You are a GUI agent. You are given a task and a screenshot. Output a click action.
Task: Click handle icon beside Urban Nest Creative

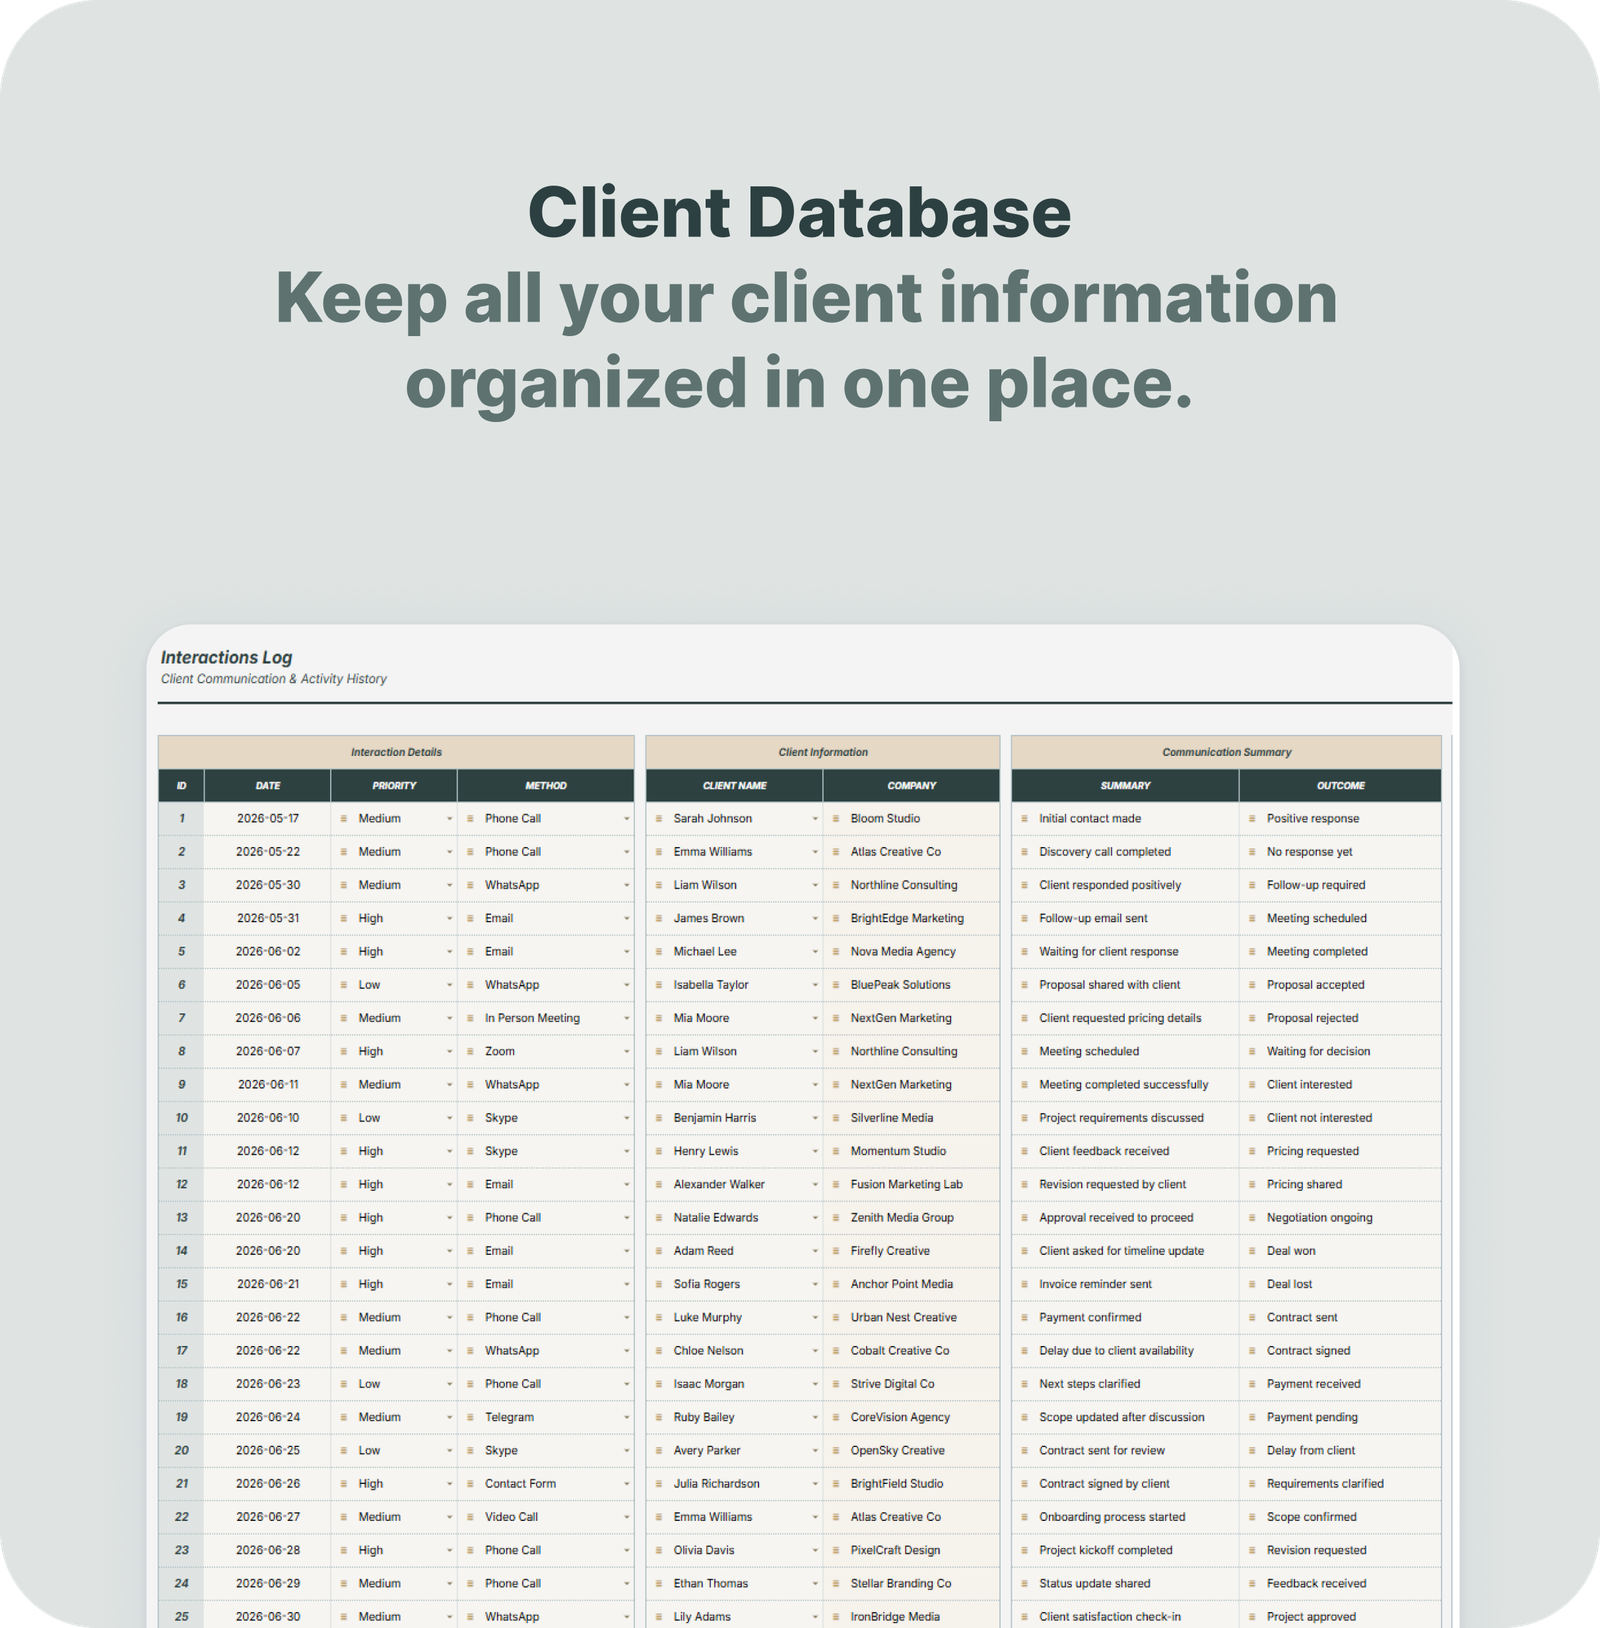click(x=836, y=1317)
